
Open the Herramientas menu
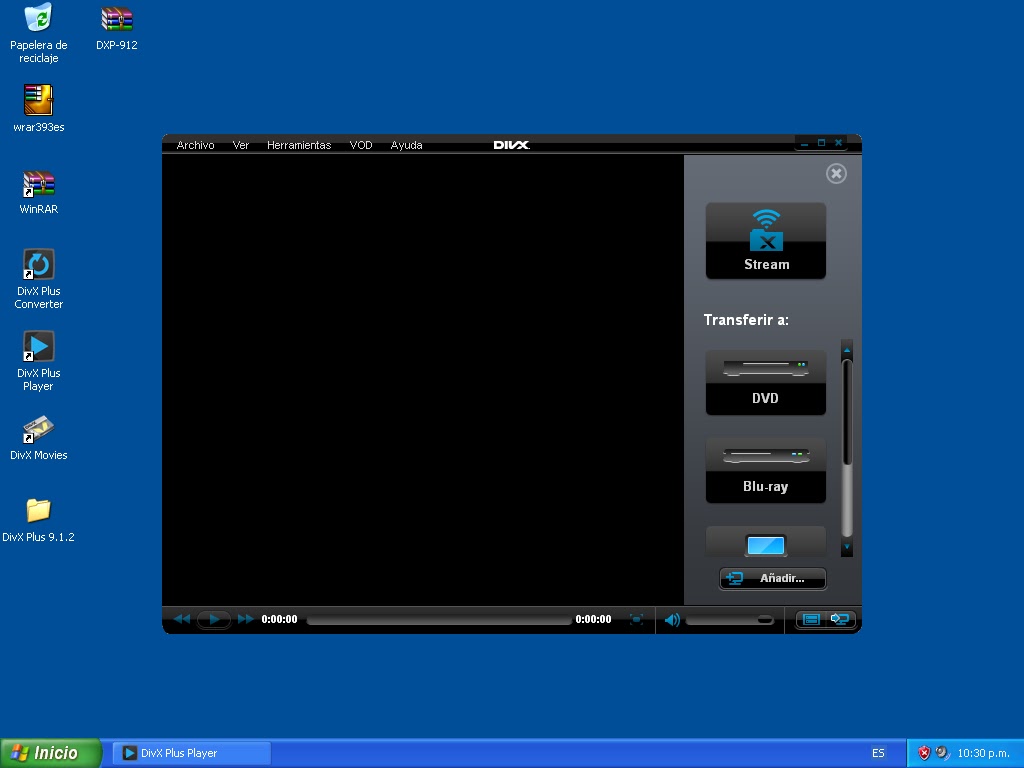[298, 145]
